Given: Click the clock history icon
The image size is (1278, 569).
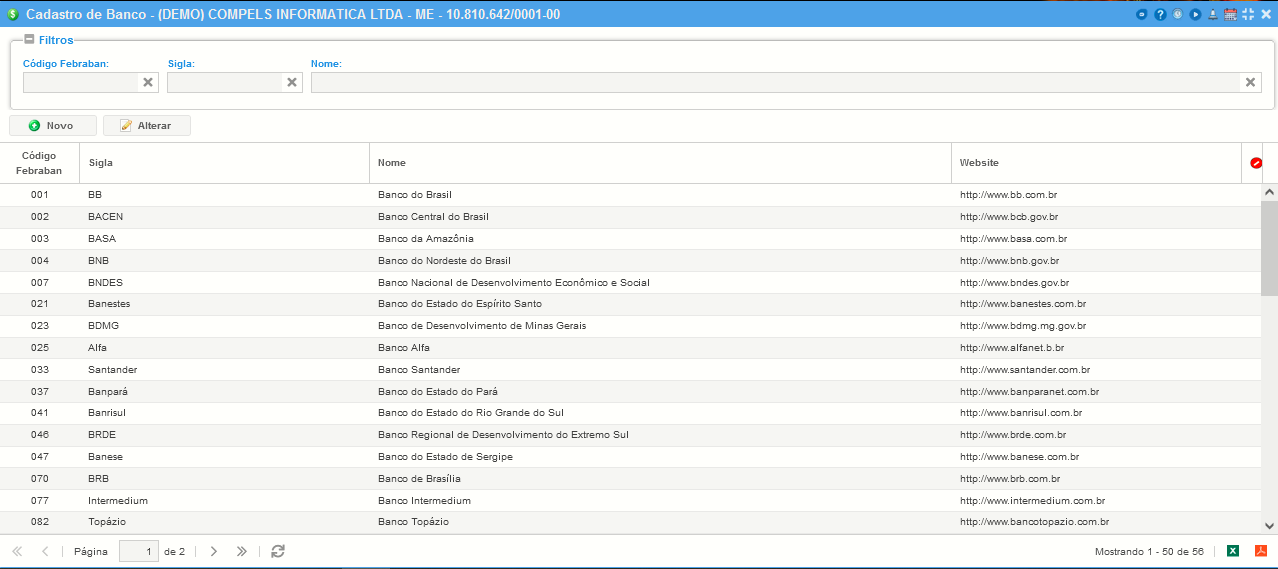Looking at the screenshot, I should pos(1178,14).
